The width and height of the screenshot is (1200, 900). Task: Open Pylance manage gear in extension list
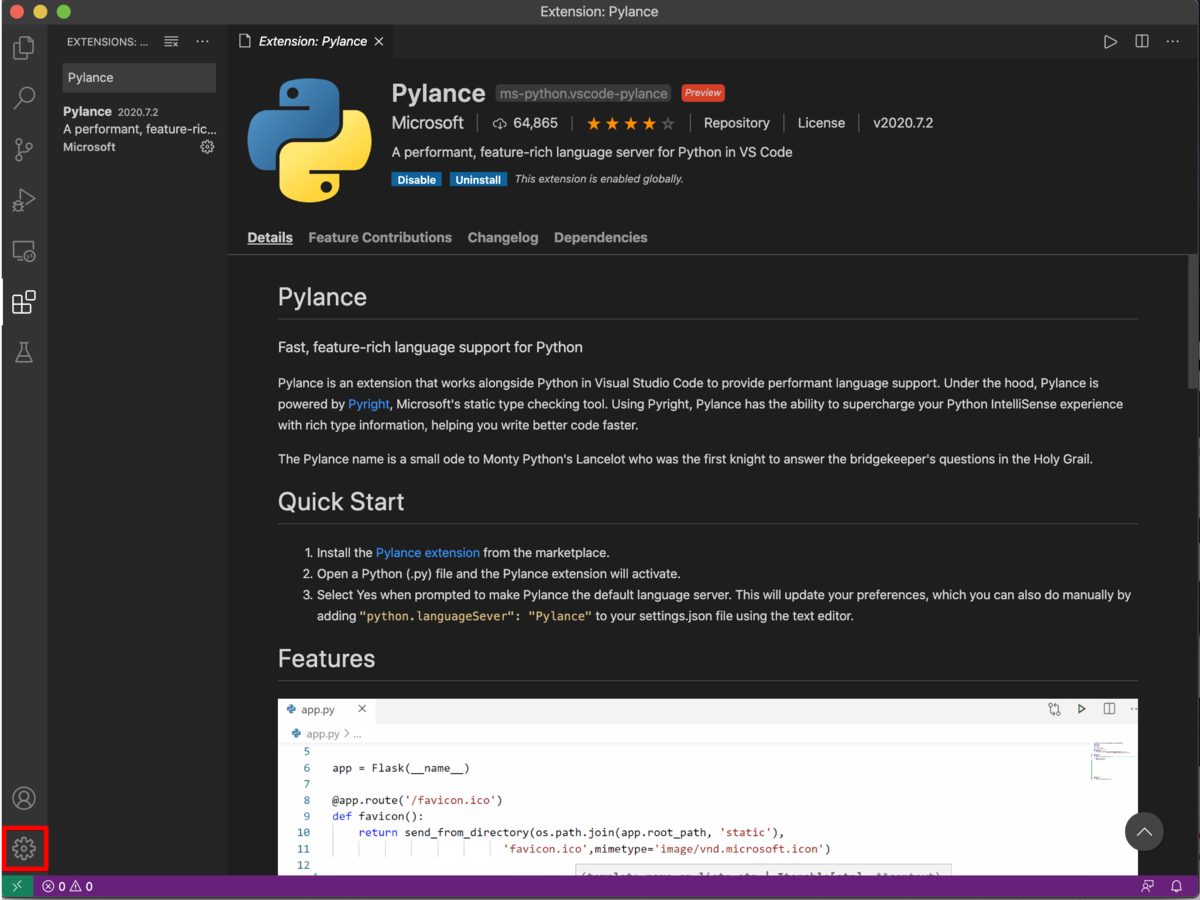(x=207, y=147)
